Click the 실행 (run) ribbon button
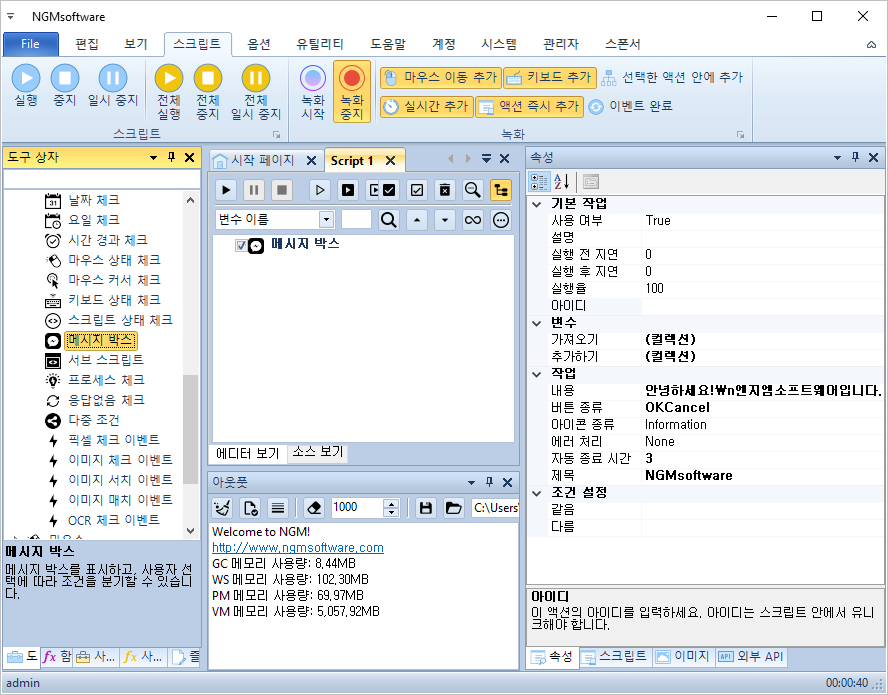Image resolution: width=888 pixels, height=695 pixels. pos(26,86)
